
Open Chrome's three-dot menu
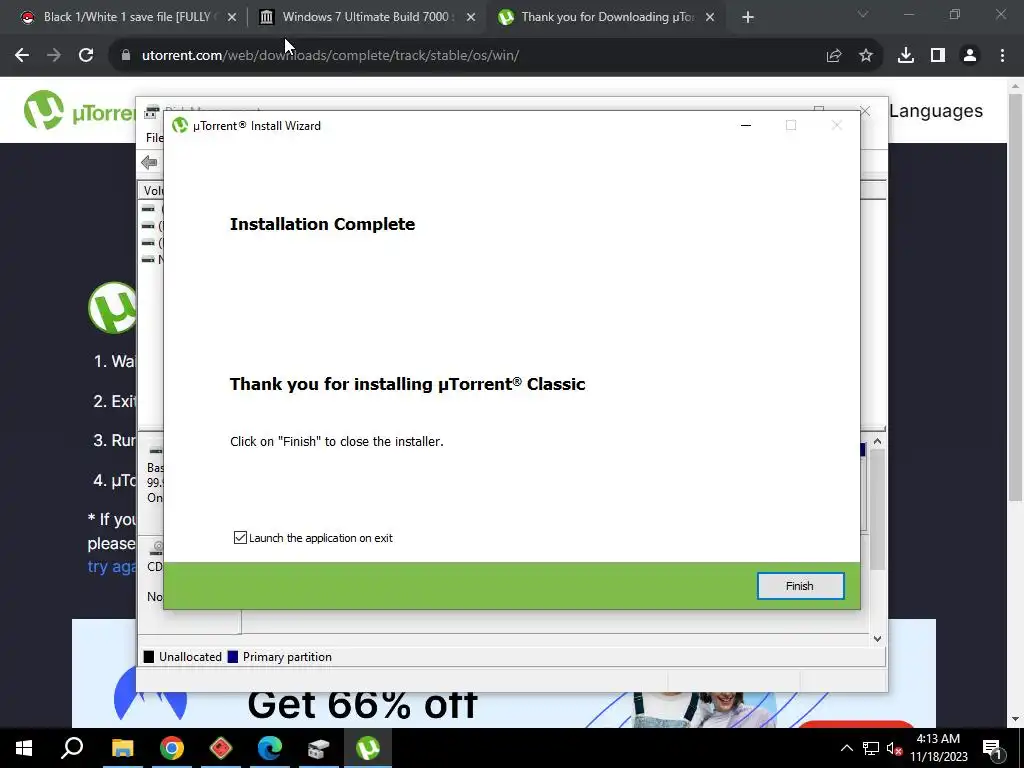[1002, 56]
